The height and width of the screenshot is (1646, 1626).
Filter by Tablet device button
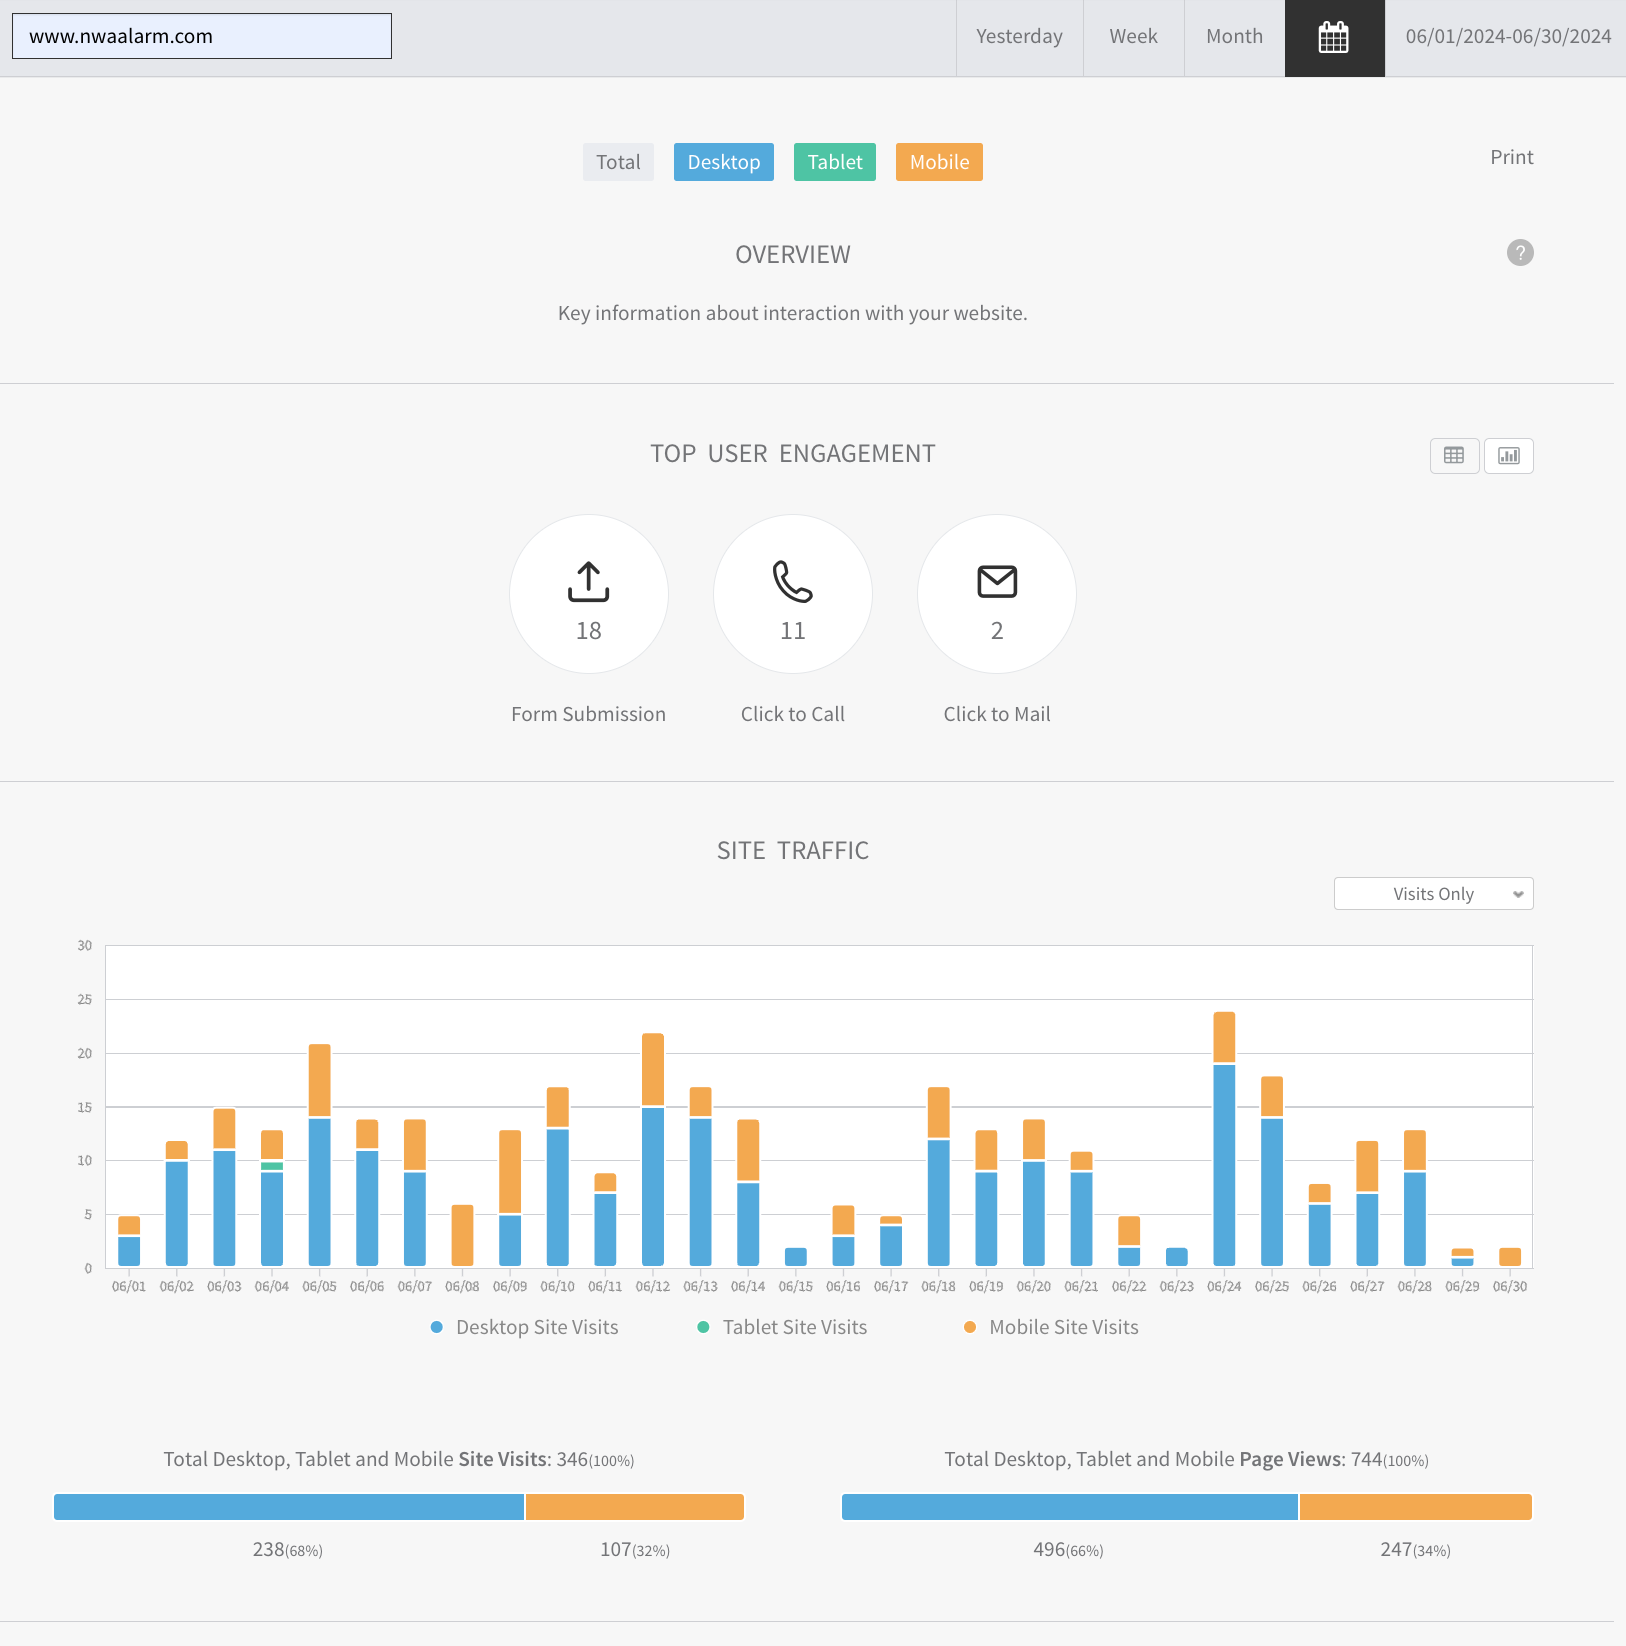pos(835,162)
